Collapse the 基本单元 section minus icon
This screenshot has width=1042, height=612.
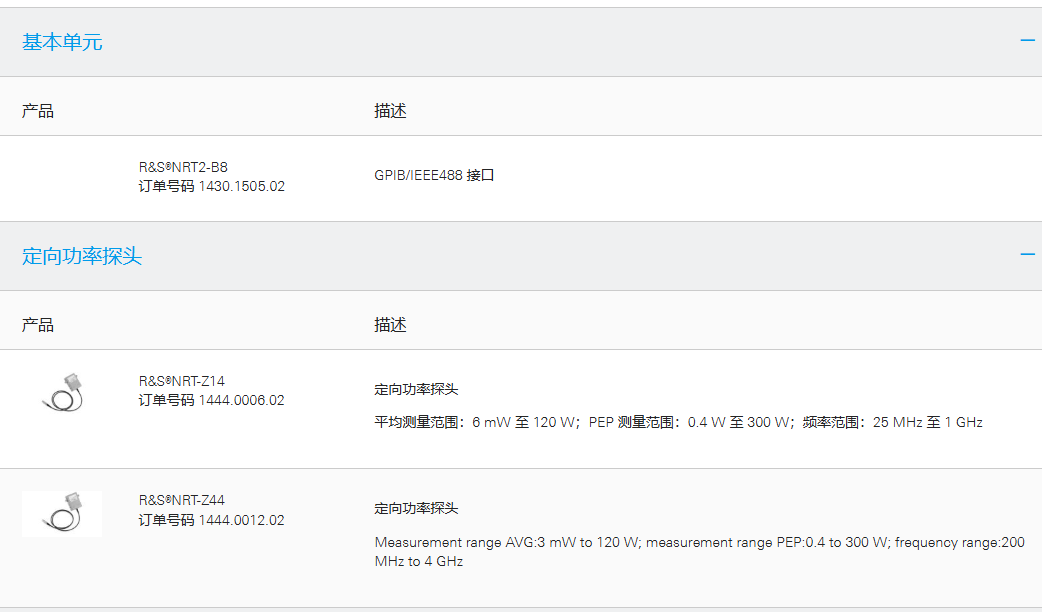pyautogui.click(x=1027, y=41)
